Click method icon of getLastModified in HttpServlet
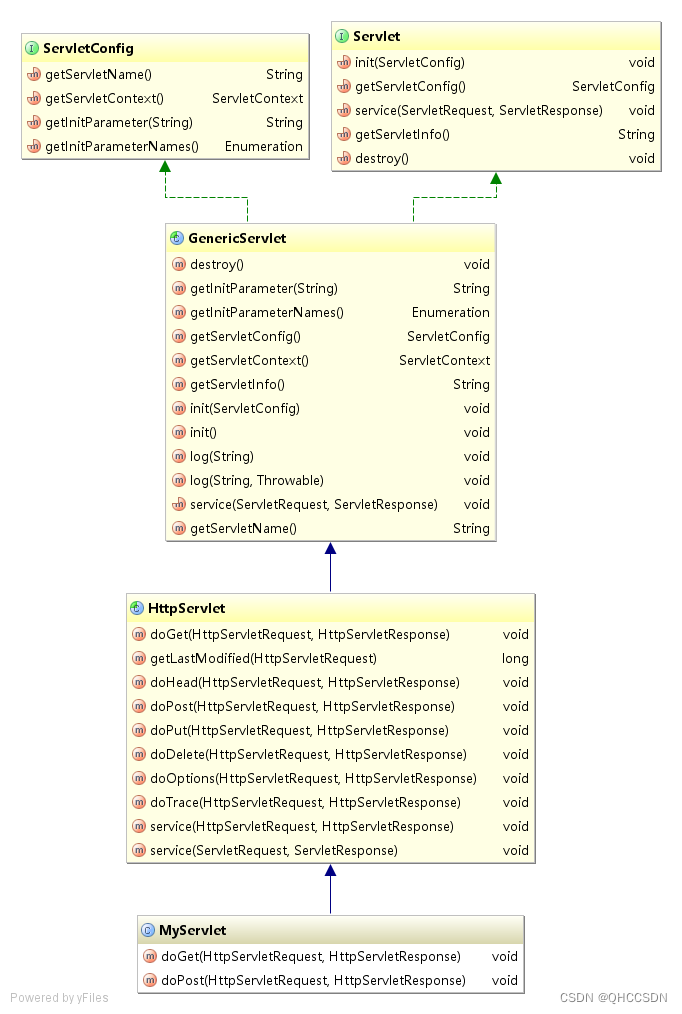Screen dimensions: 682x1014 coord(139,658)
